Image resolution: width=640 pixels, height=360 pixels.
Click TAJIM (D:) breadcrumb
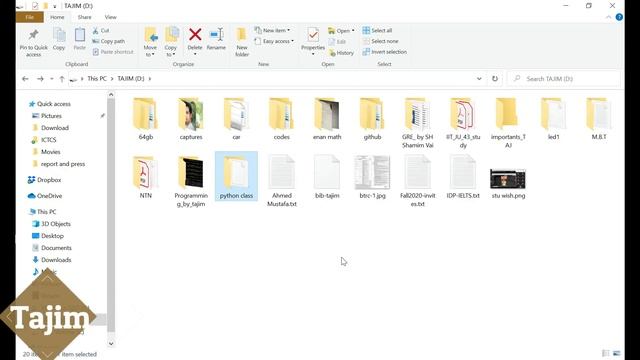131,78
